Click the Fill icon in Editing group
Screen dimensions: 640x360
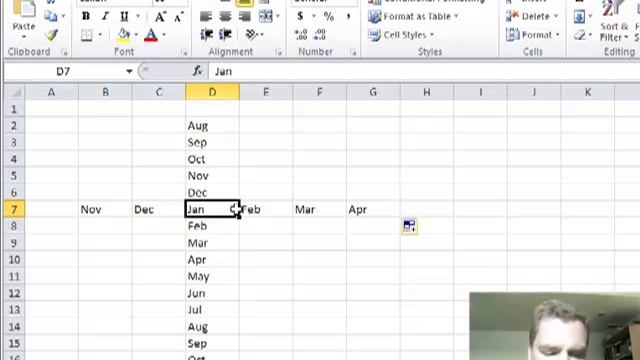click(x=579, y=17)
